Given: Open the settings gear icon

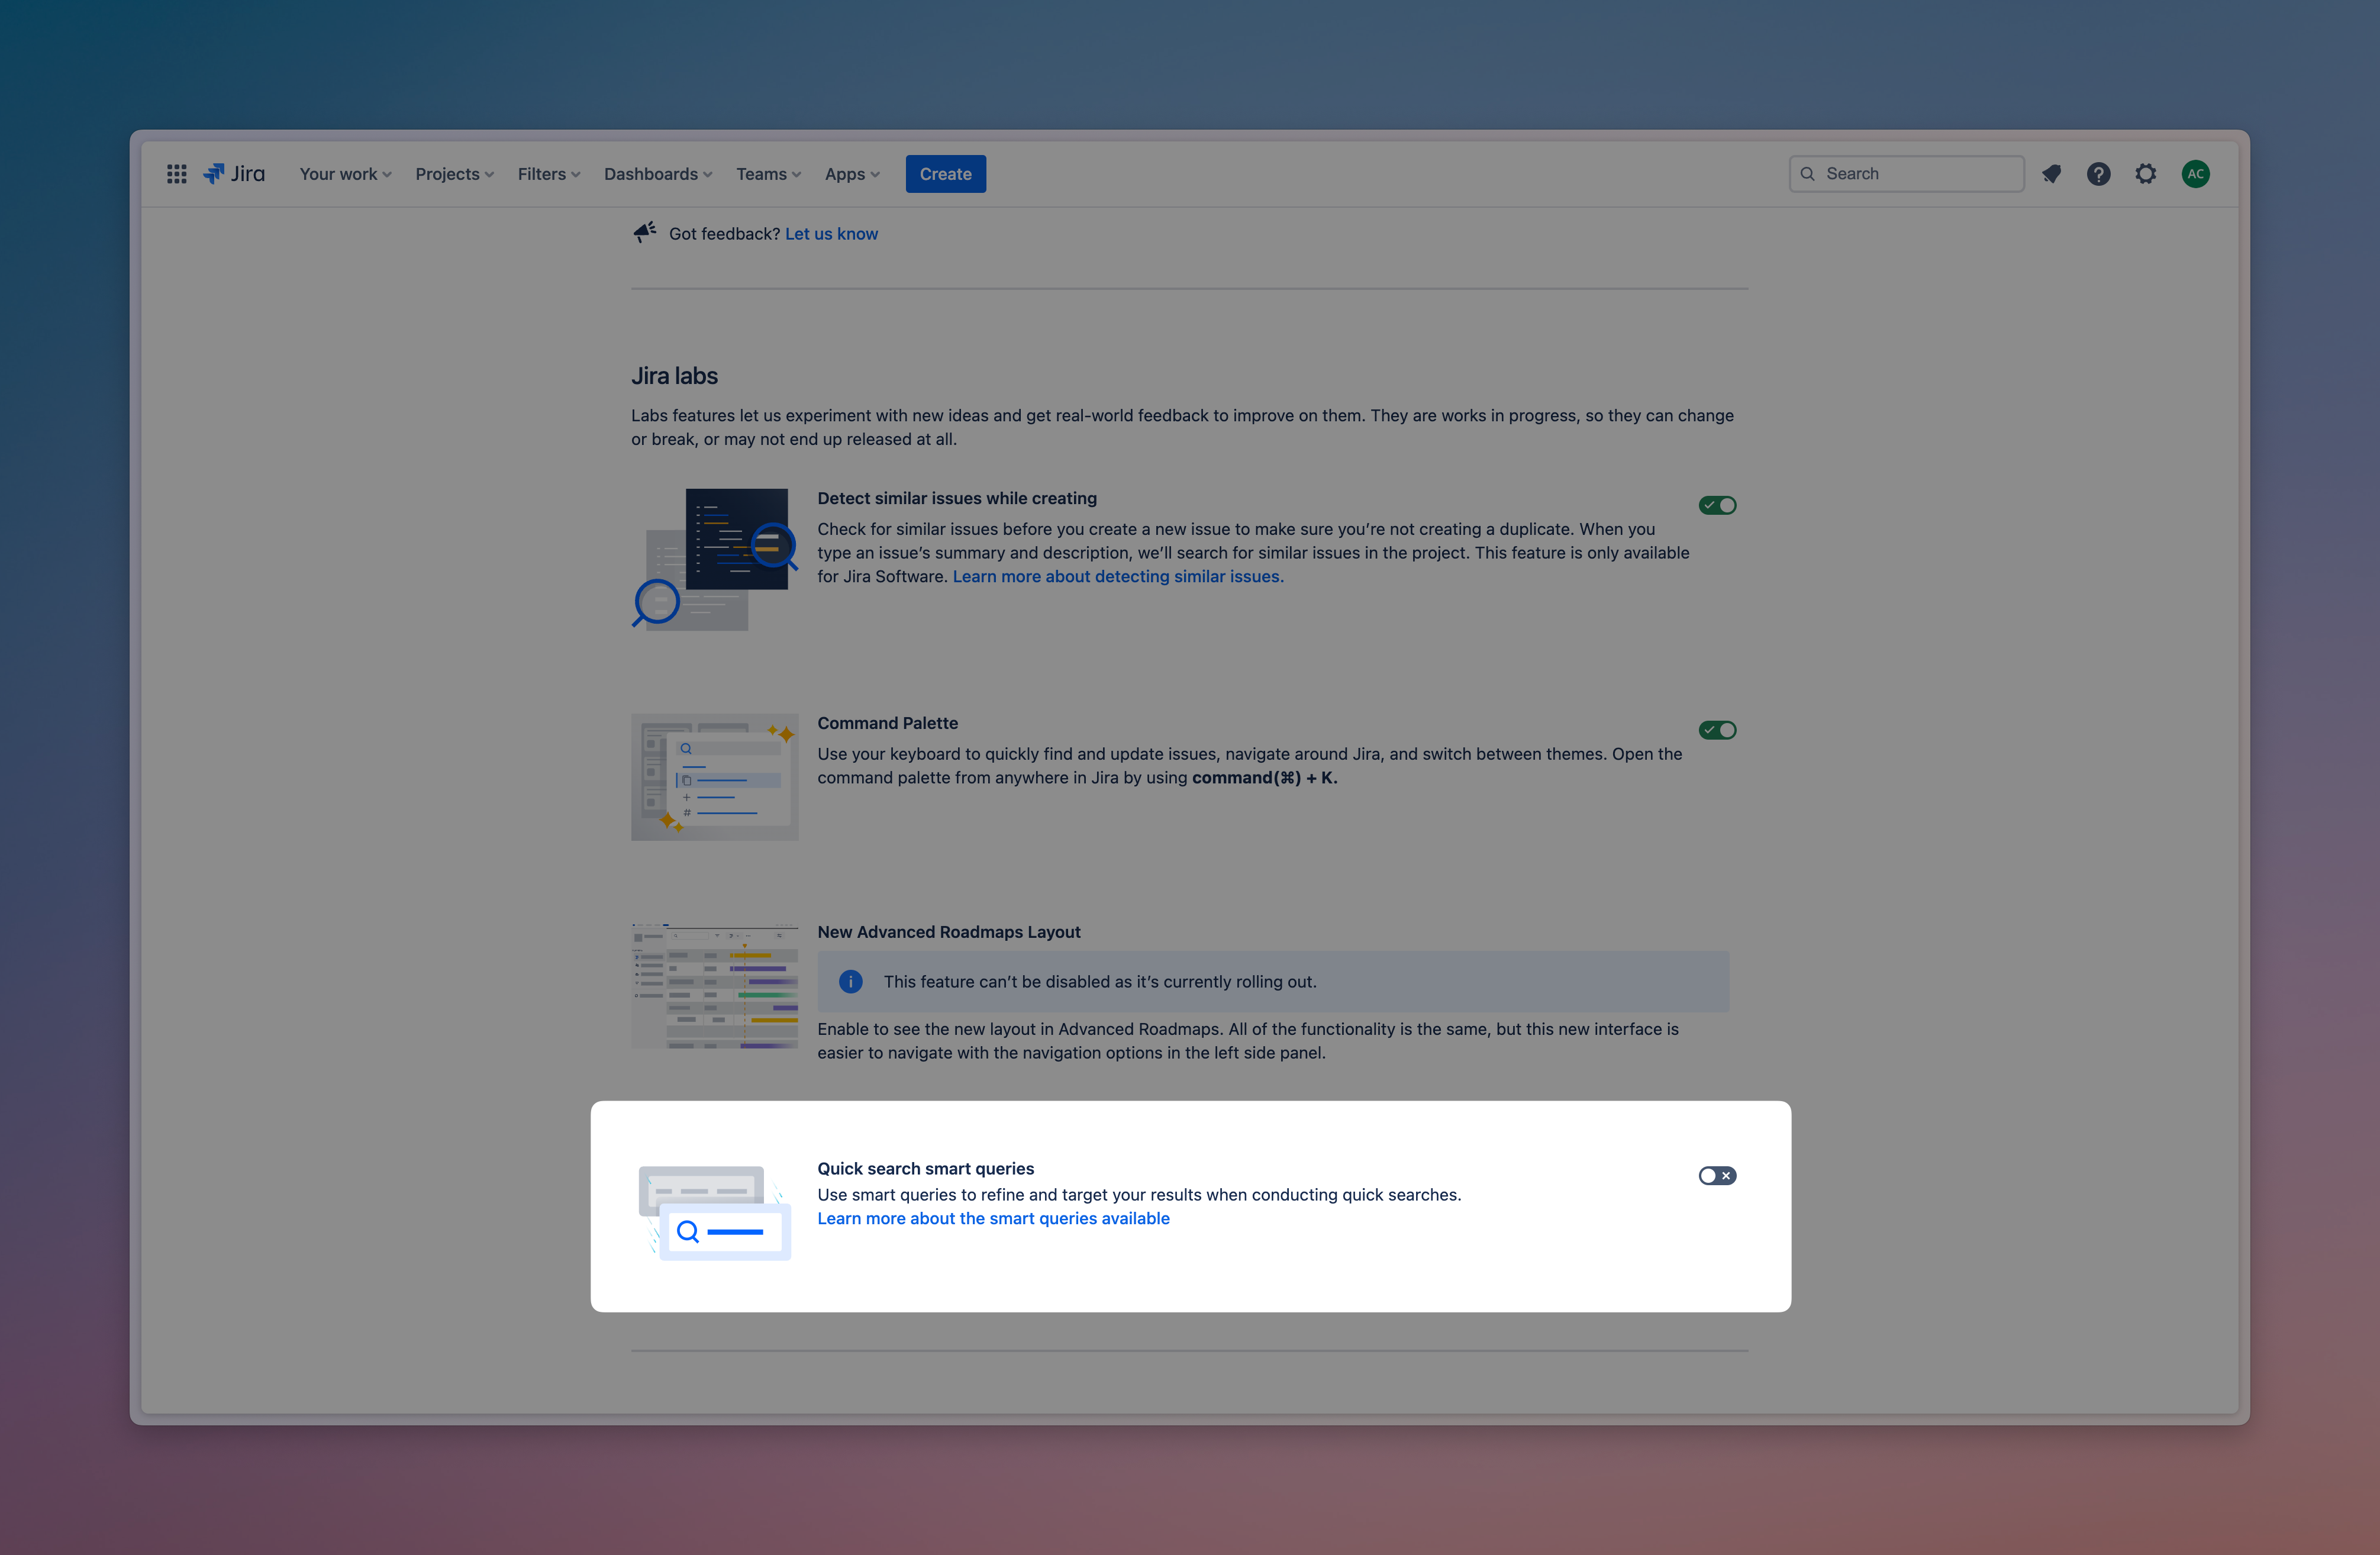Looking at the screenshot, I should coord(2145,173).
